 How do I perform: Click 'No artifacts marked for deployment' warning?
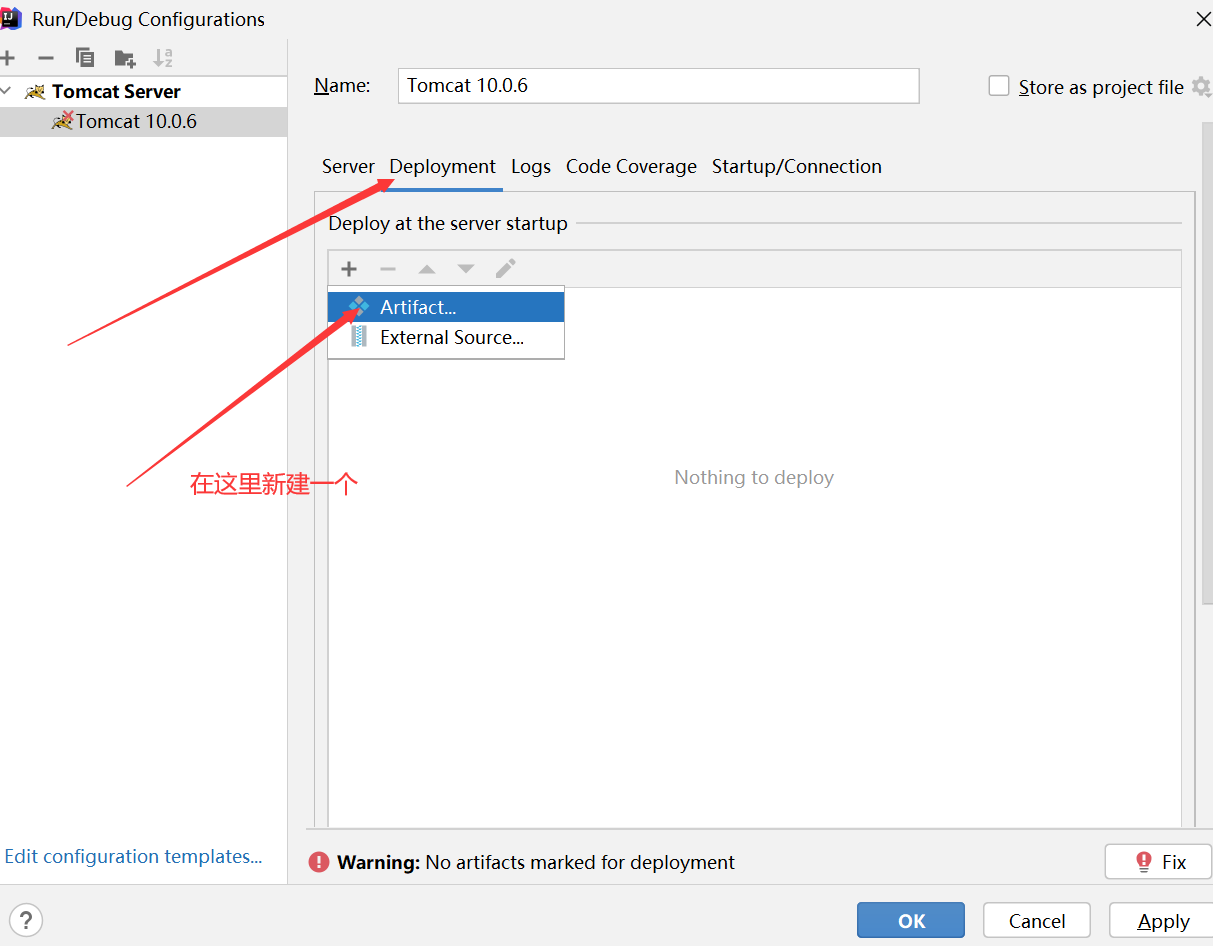pyautogui.click(x=580, y=862)
